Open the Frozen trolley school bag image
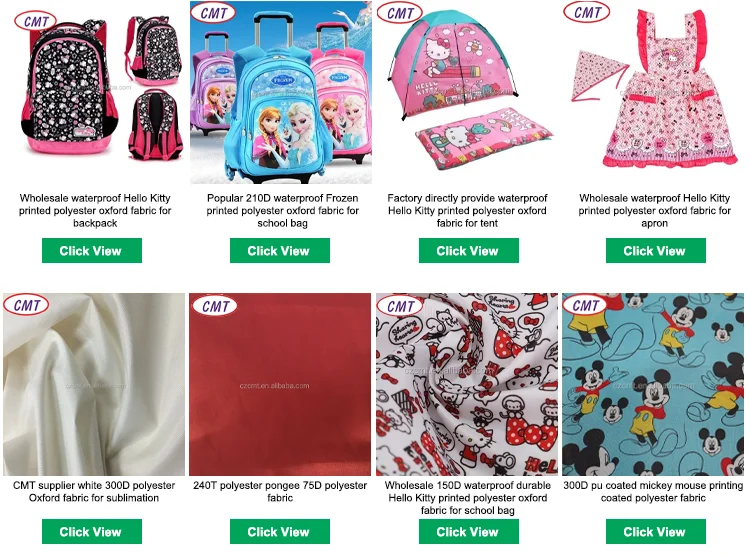The height and width of the screenshot is (556, 750). [x=281, y=92]
